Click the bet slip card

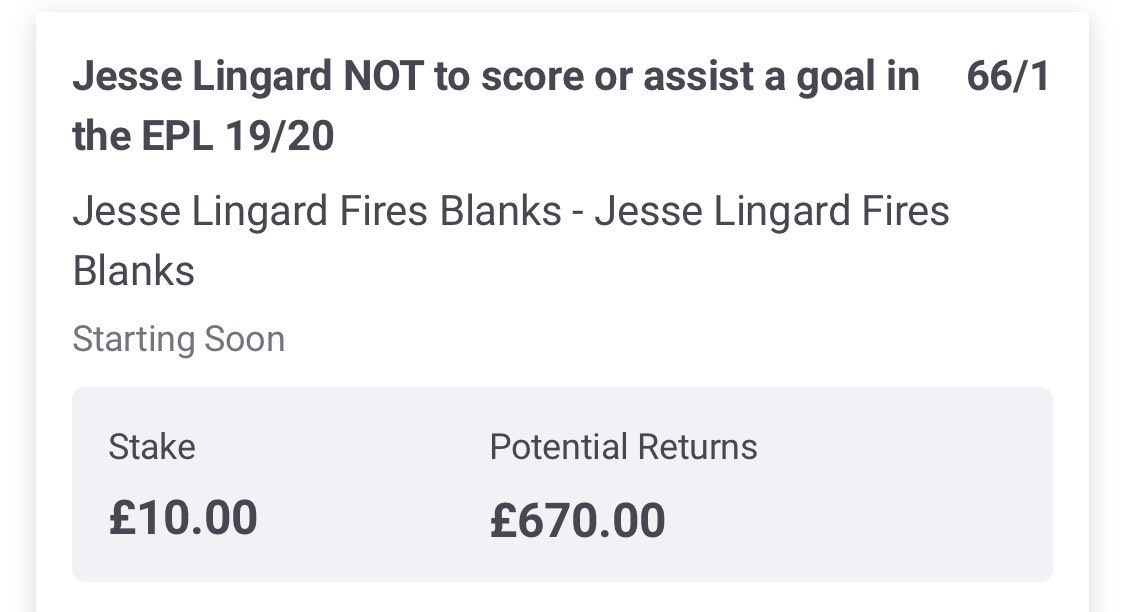[562, 300]
